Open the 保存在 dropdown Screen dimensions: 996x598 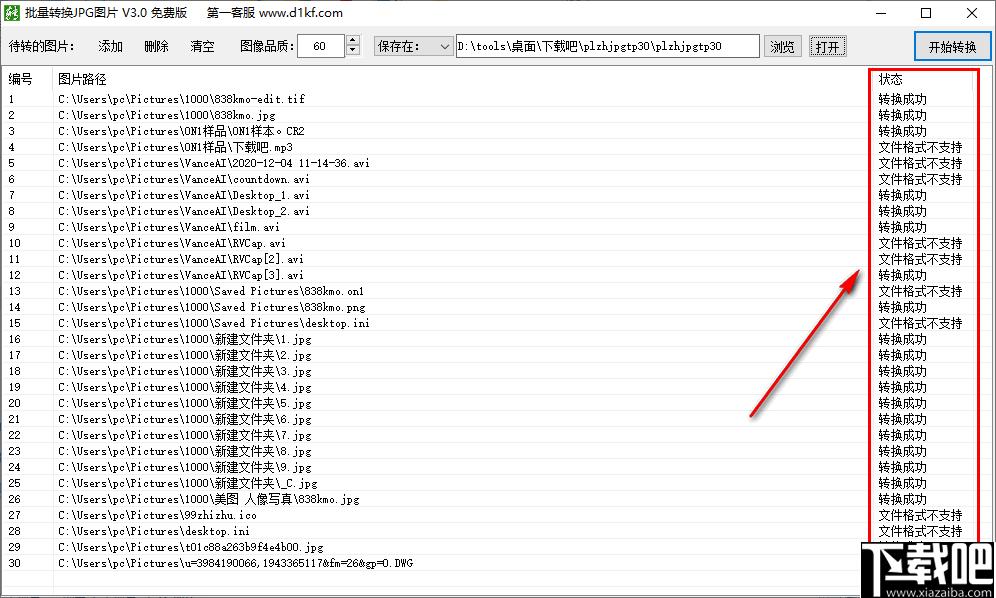click(413, 46)
